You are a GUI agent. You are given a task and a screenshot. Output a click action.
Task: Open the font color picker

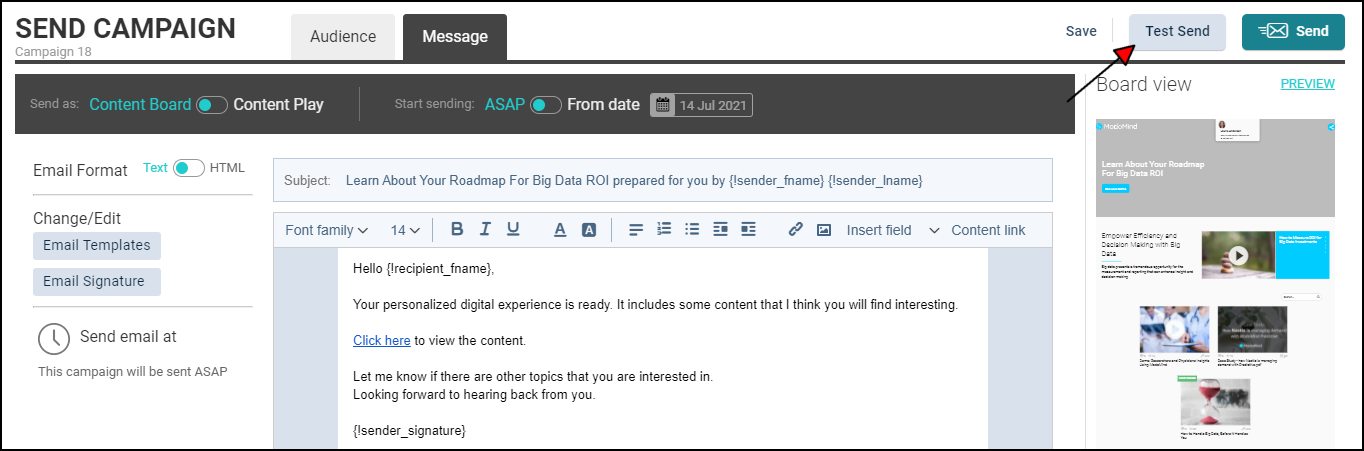pos(560,230)
